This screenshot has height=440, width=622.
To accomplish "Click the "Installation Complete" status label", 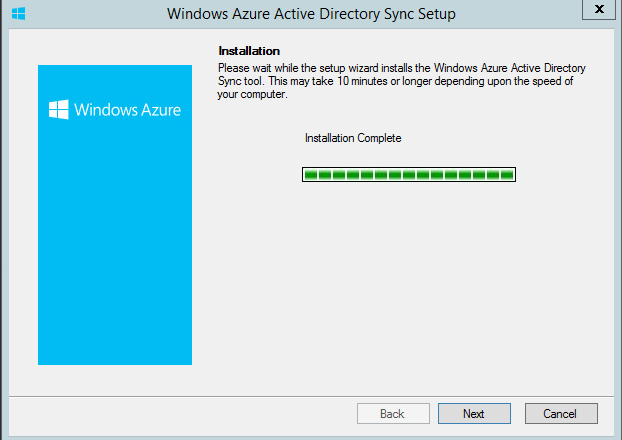I will [x=353, y=138].
